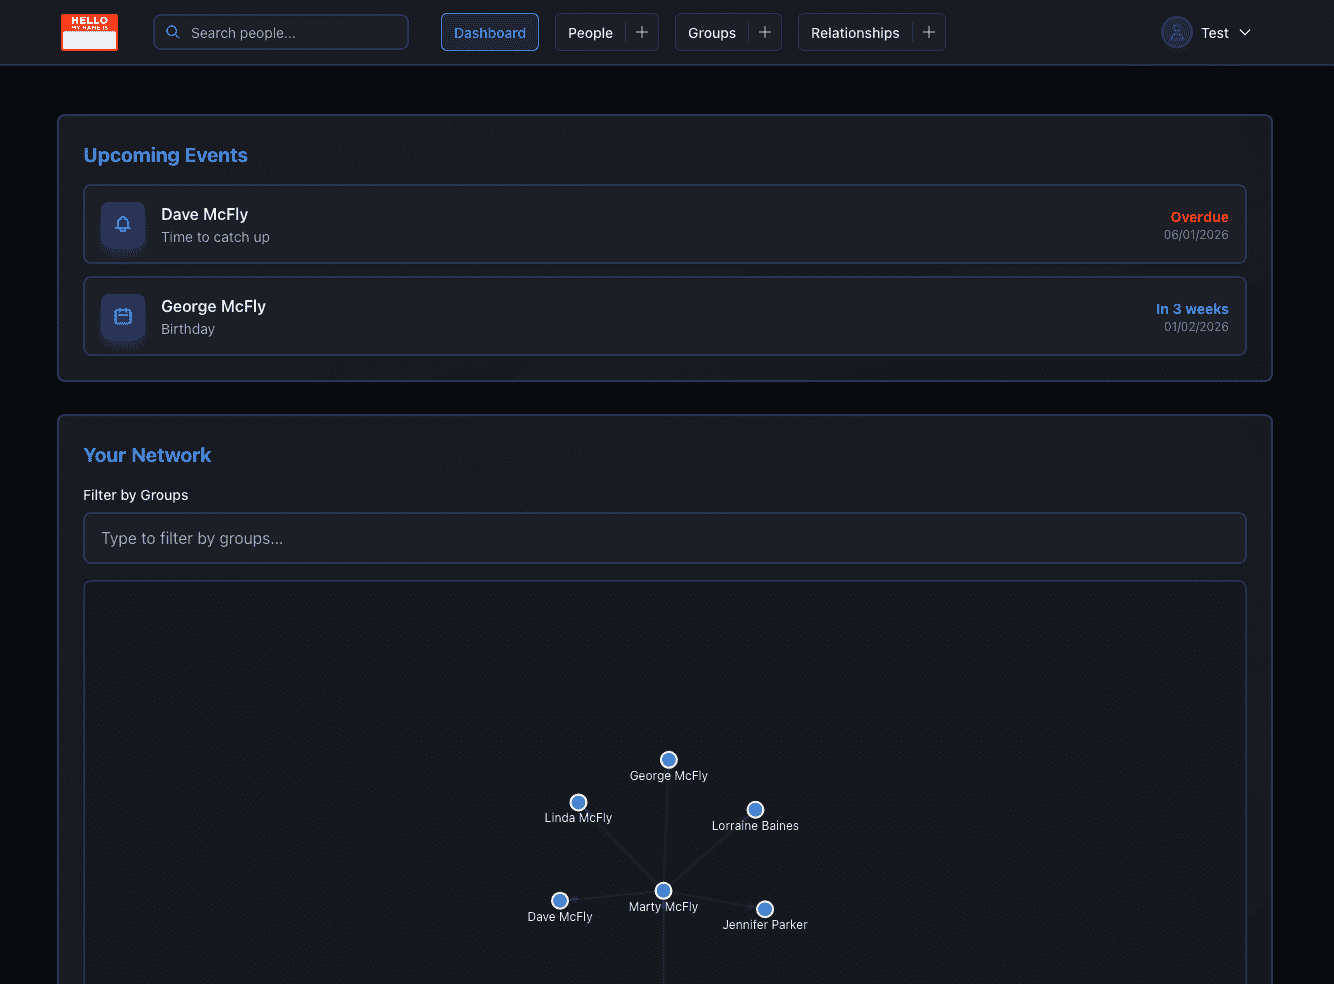Image resolution: width=1334 pixels, height=984 pixels.
Task: Open George McFly's birthday event
Action: 664,316
